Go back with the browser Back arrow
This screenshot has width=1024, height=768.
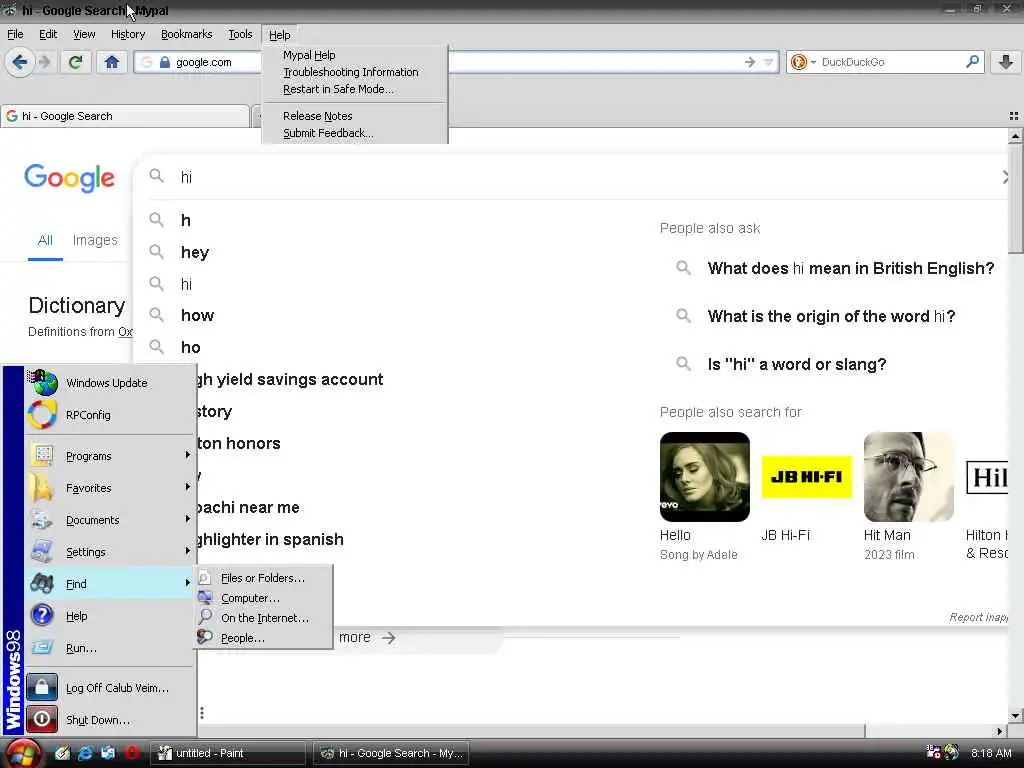point(20,63)
